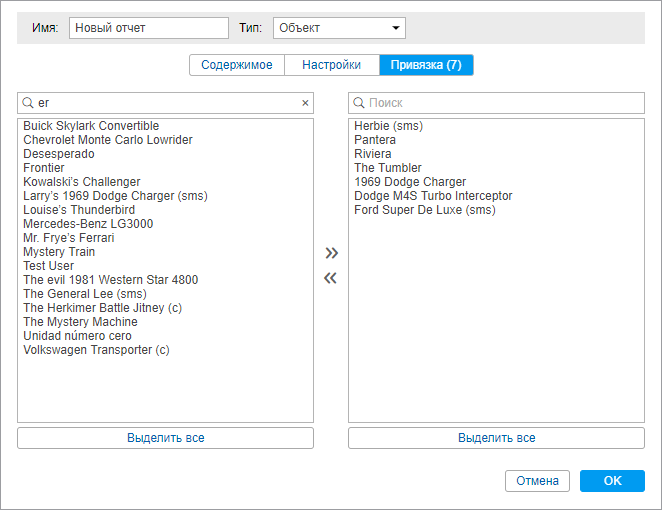Image resolution: width=662 pixels, height=510 pixels.
Task: Click the magnifier icon in left search box
Action: (28, 103)
